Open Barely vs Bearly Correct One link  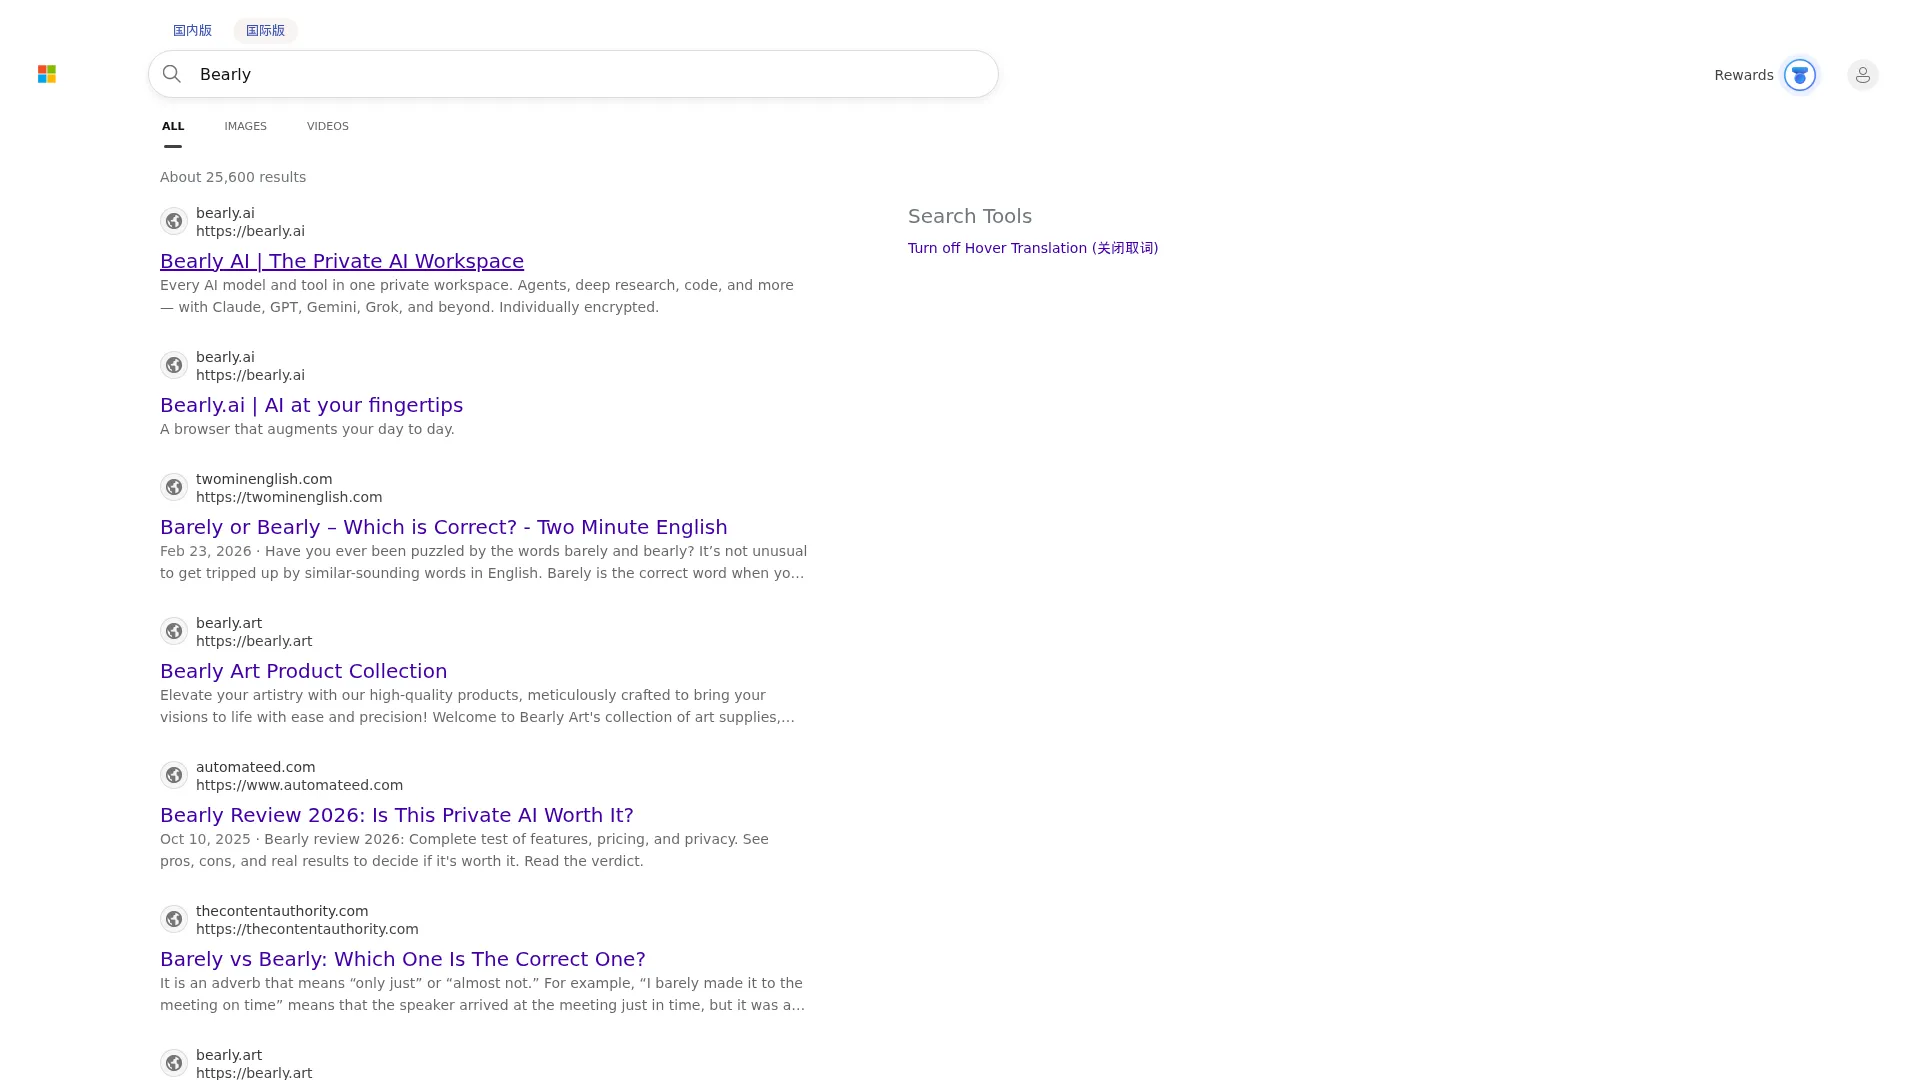403,959
